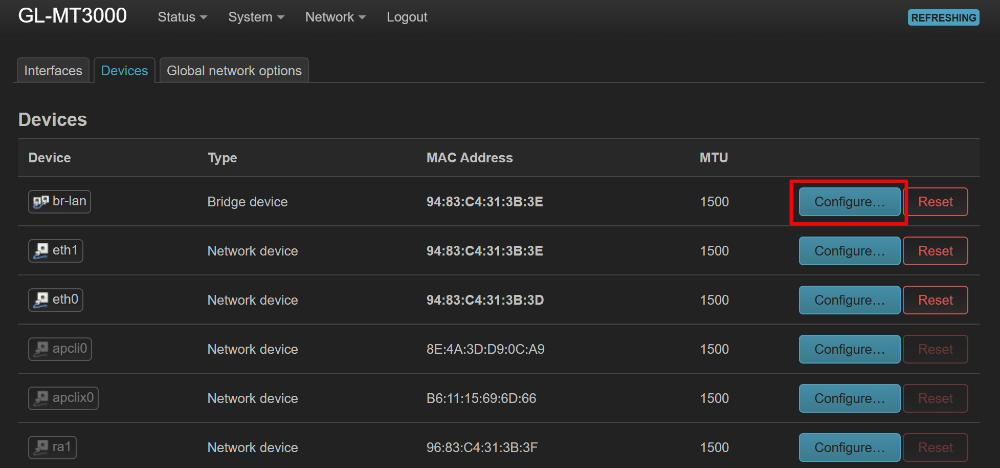Screen dimensions: 1000x468
Task: Select the Devices tab
Action: tap(125, 70)
